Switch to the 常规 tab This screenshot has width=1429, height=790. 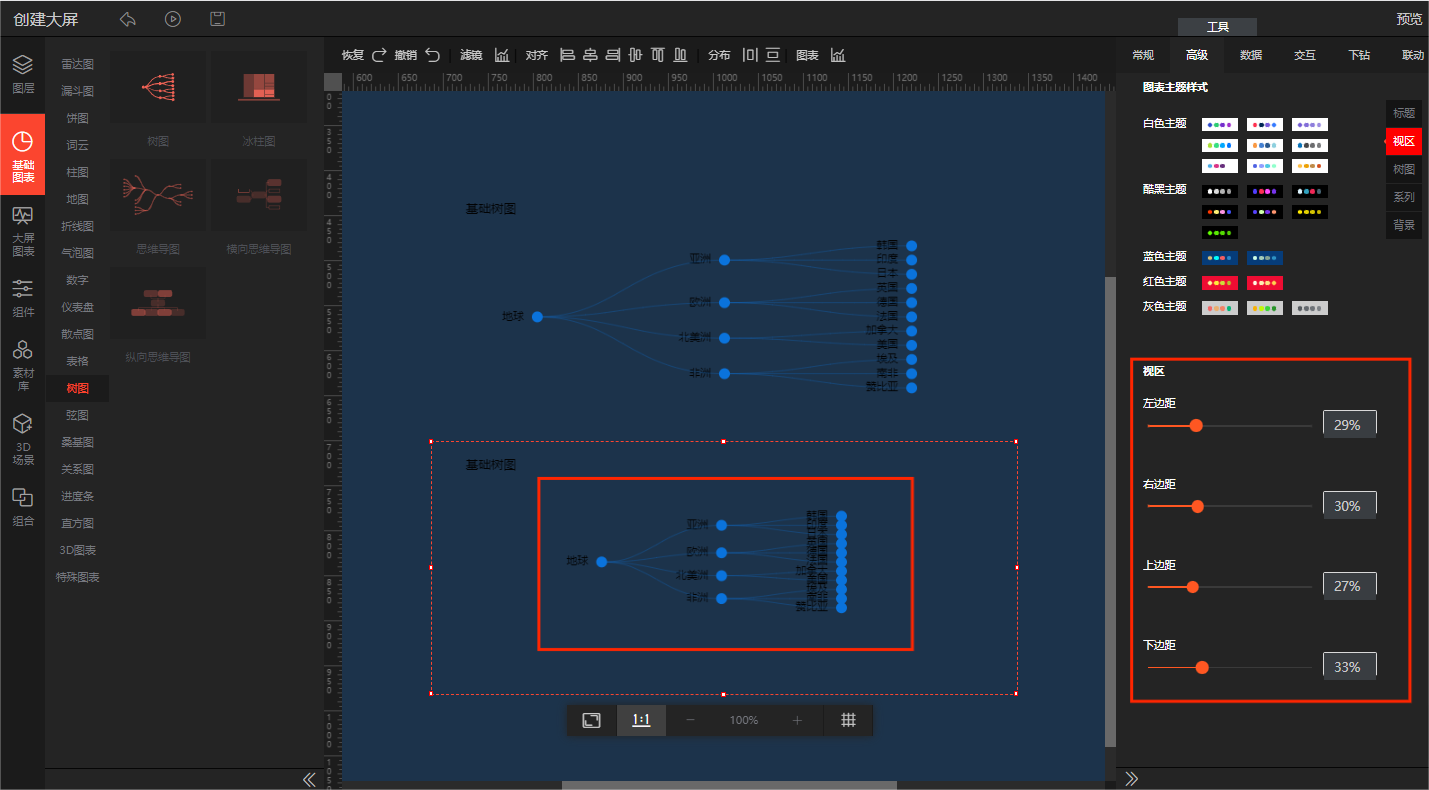coord(1143,55)
